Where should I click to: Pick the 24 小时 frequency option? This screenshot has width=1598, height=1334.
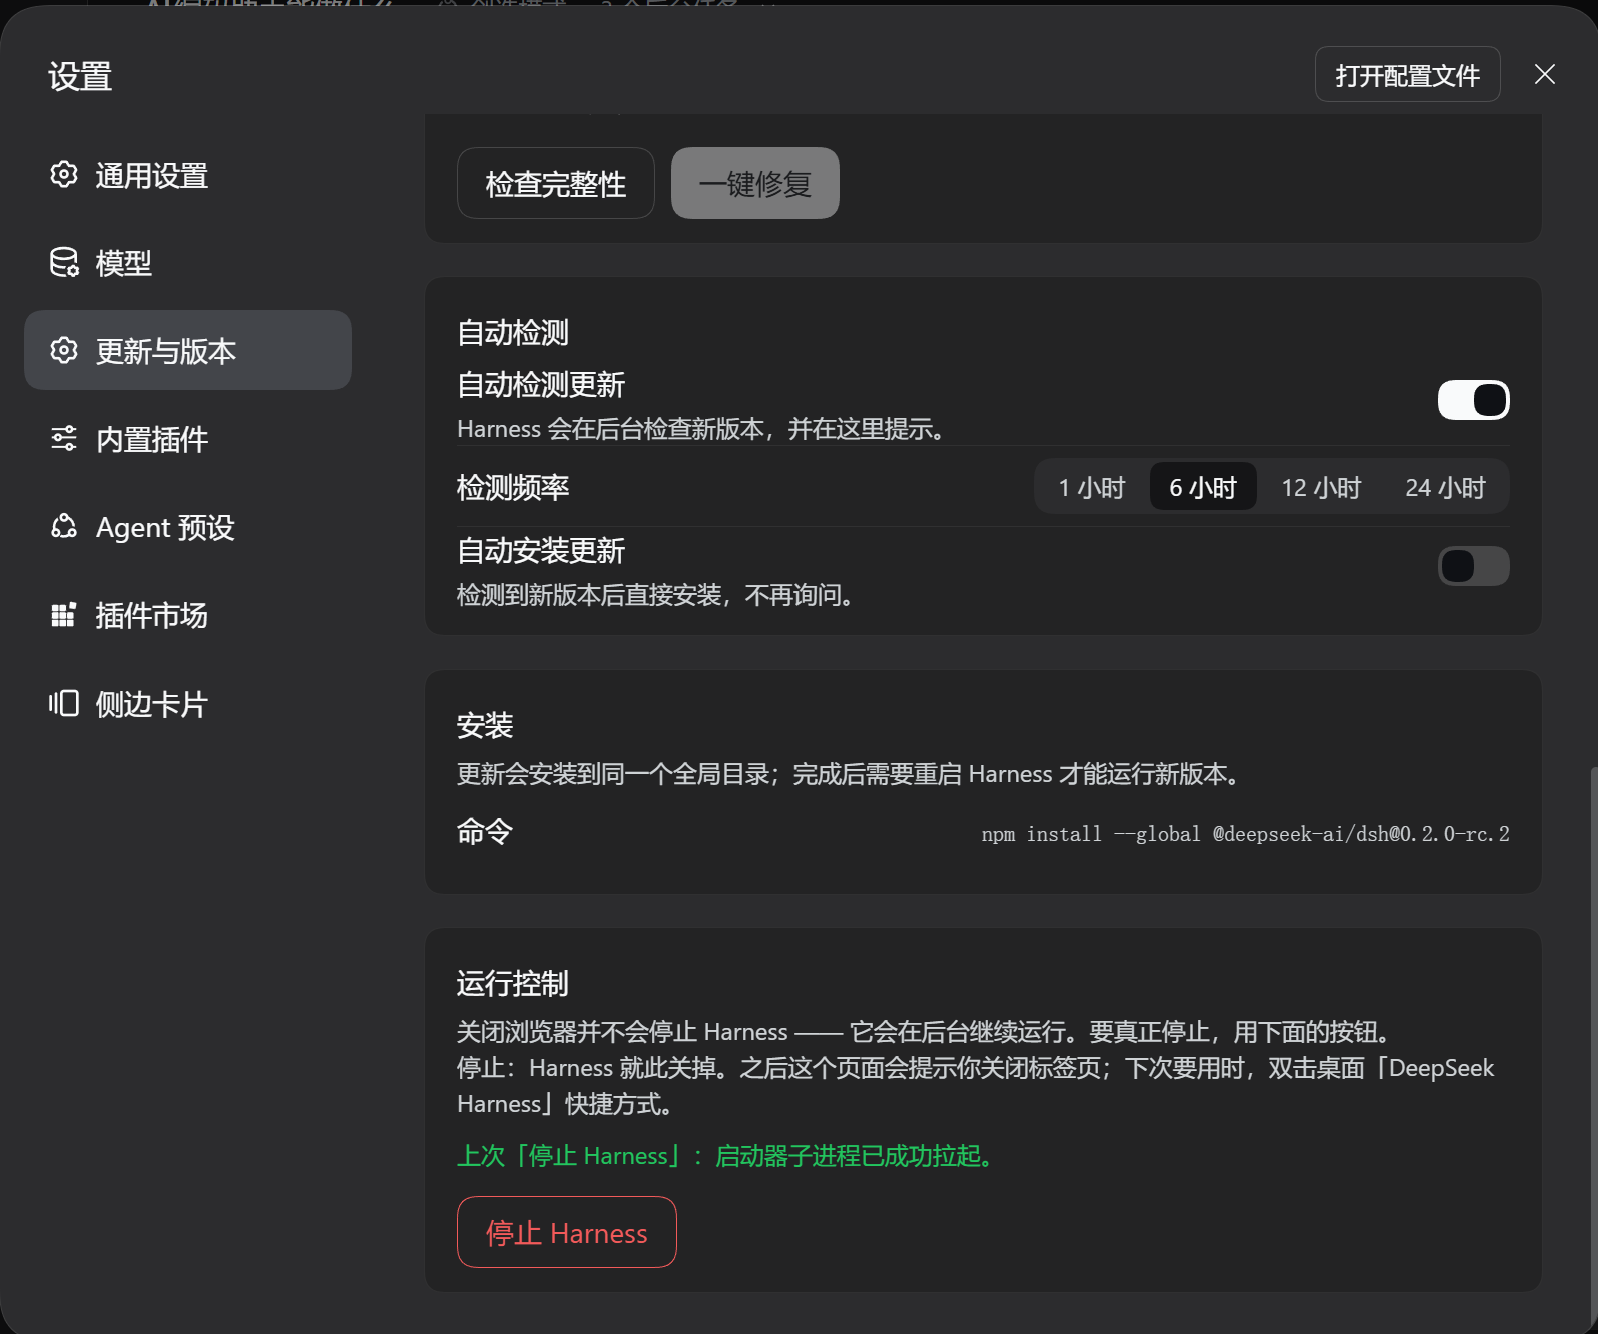(1445, 487)
